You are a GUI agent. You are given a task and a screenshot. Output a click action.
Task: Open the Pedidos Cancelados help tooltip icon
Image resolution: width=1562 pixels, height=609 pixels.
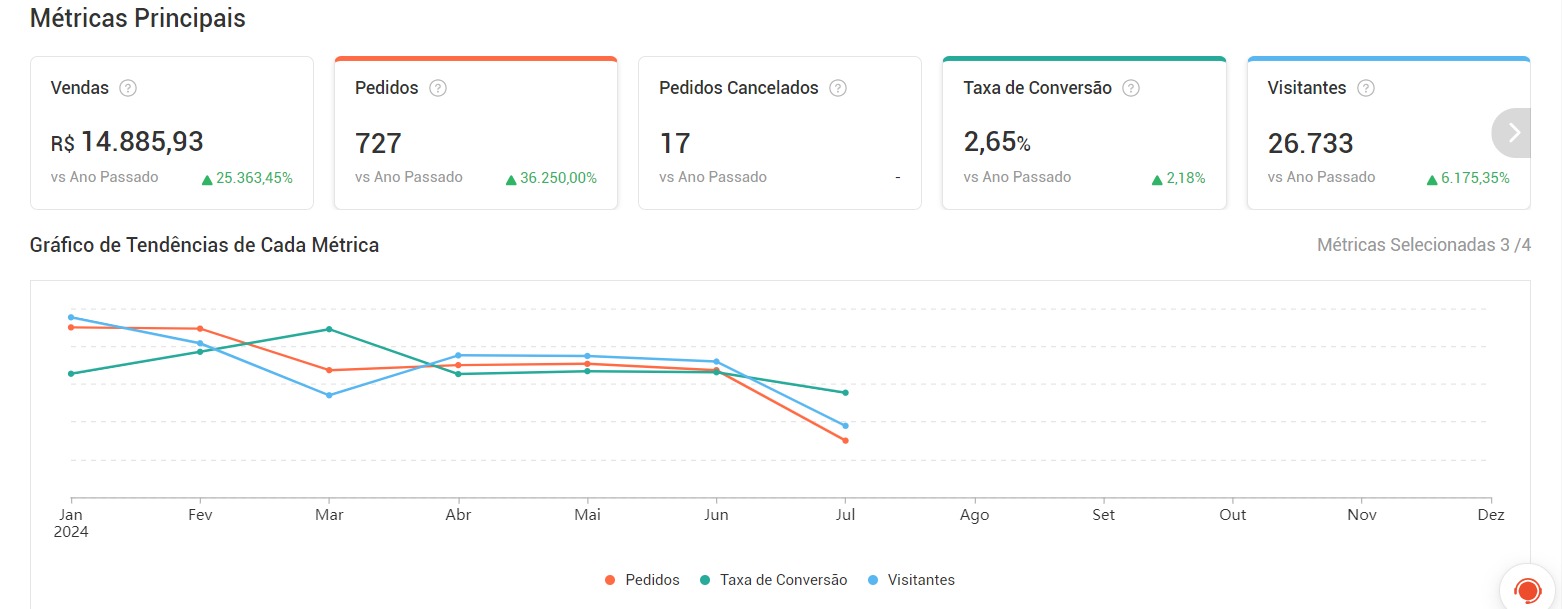click(838, 88)
